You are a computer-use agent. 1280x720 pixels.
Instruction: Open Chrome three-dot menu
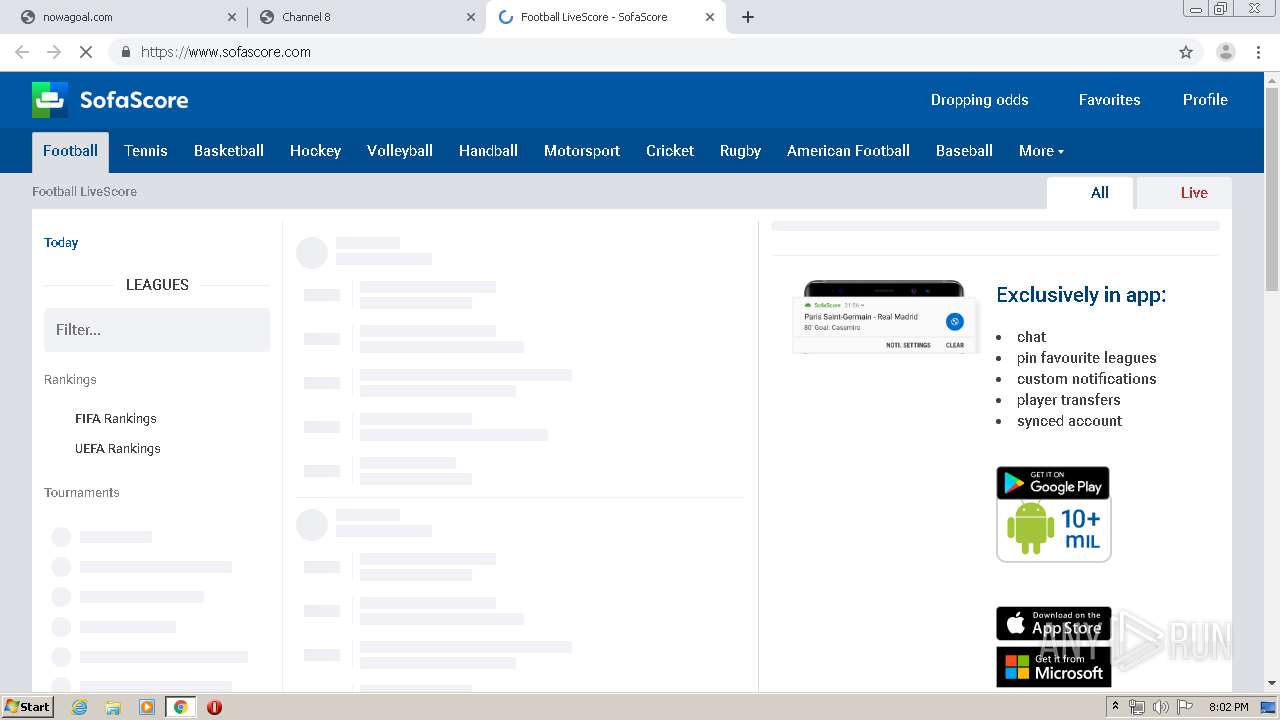pyautogui.click(x=1258, y=52)
